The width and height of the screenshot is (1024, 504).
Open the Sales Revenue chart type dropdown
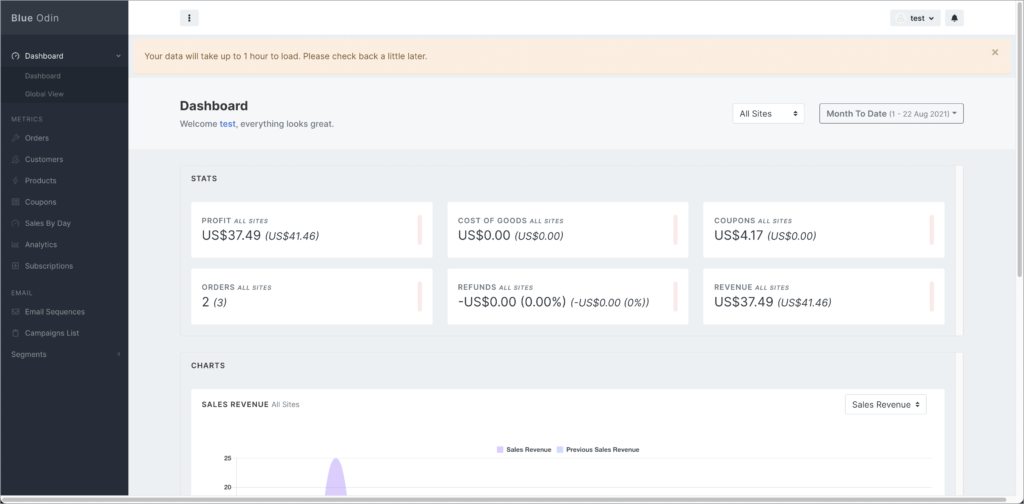coord(886,405)
